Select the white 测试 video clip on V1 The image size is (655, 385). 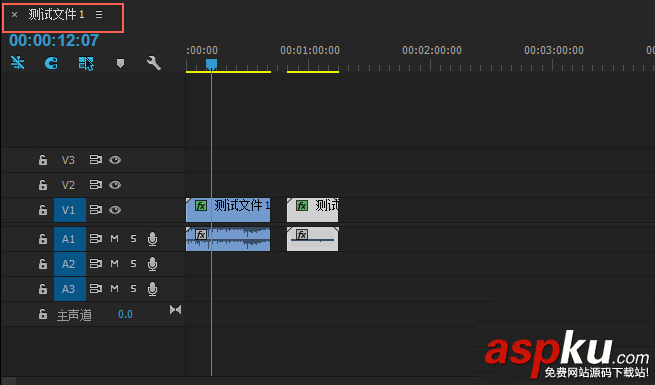(312, 210)
